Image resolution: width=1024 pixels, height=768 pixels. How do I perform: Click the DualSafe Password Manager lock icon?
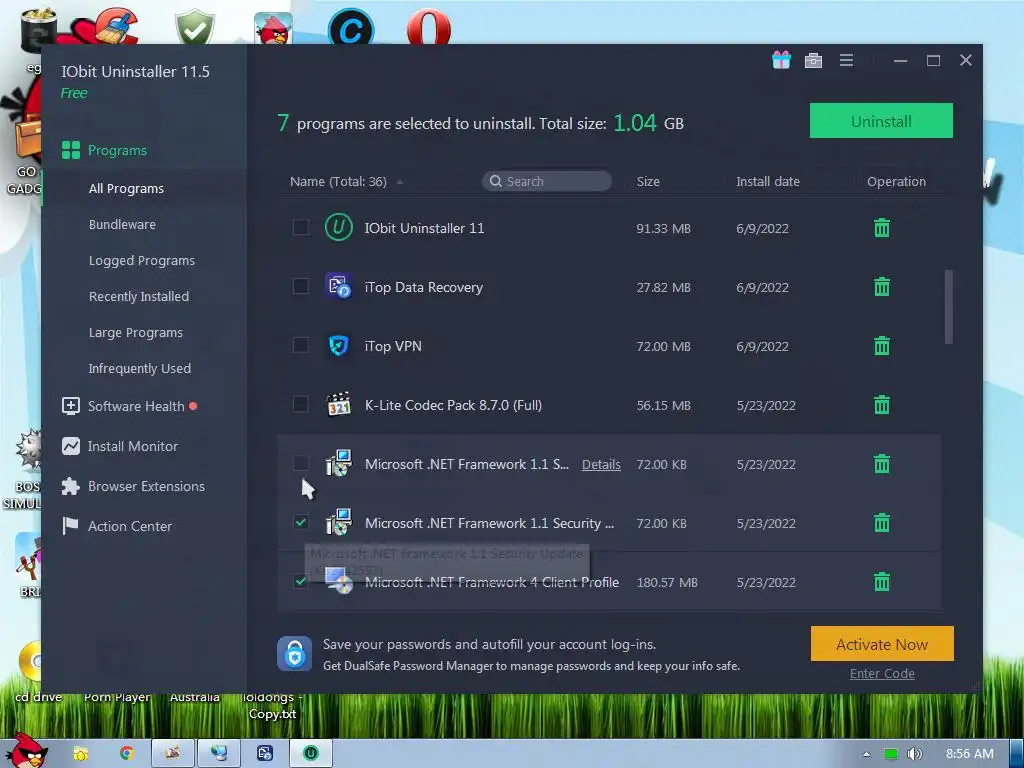[x=294, y=653]
